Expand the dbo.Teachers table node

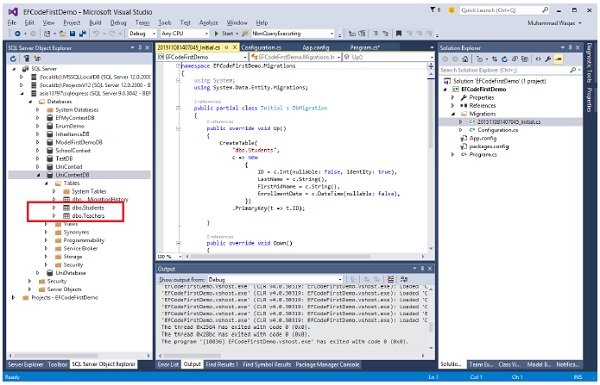pos(54,216)
